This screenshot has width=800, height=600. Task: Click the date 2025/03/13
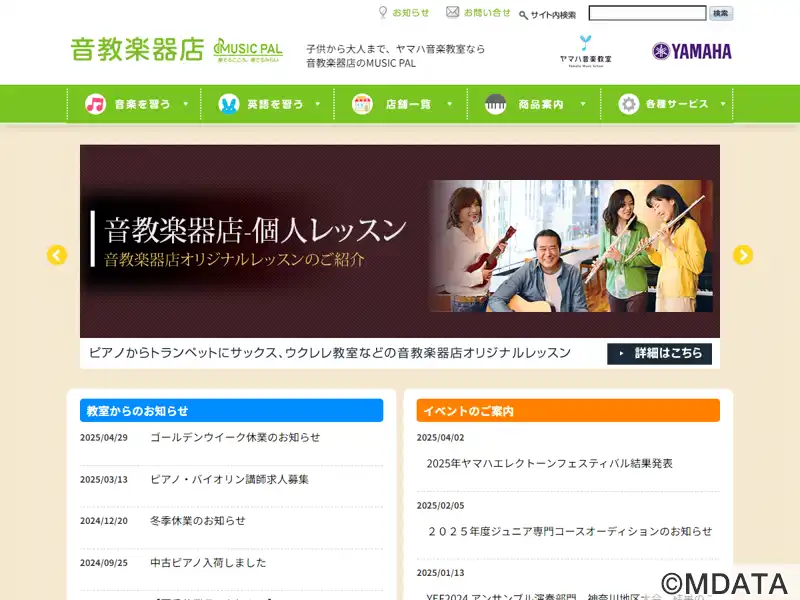click(104, 480)
